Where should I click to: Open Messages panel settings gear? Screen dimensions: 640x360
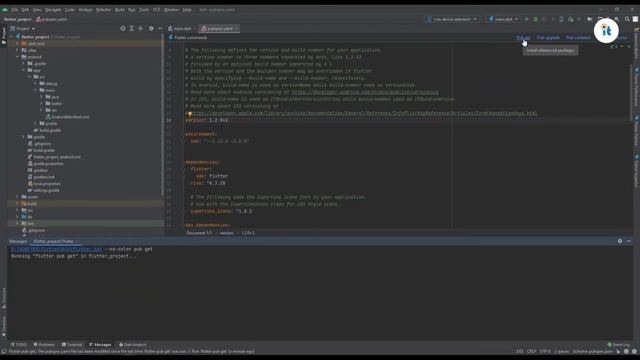pyautogui.click(x=620, y=241)
